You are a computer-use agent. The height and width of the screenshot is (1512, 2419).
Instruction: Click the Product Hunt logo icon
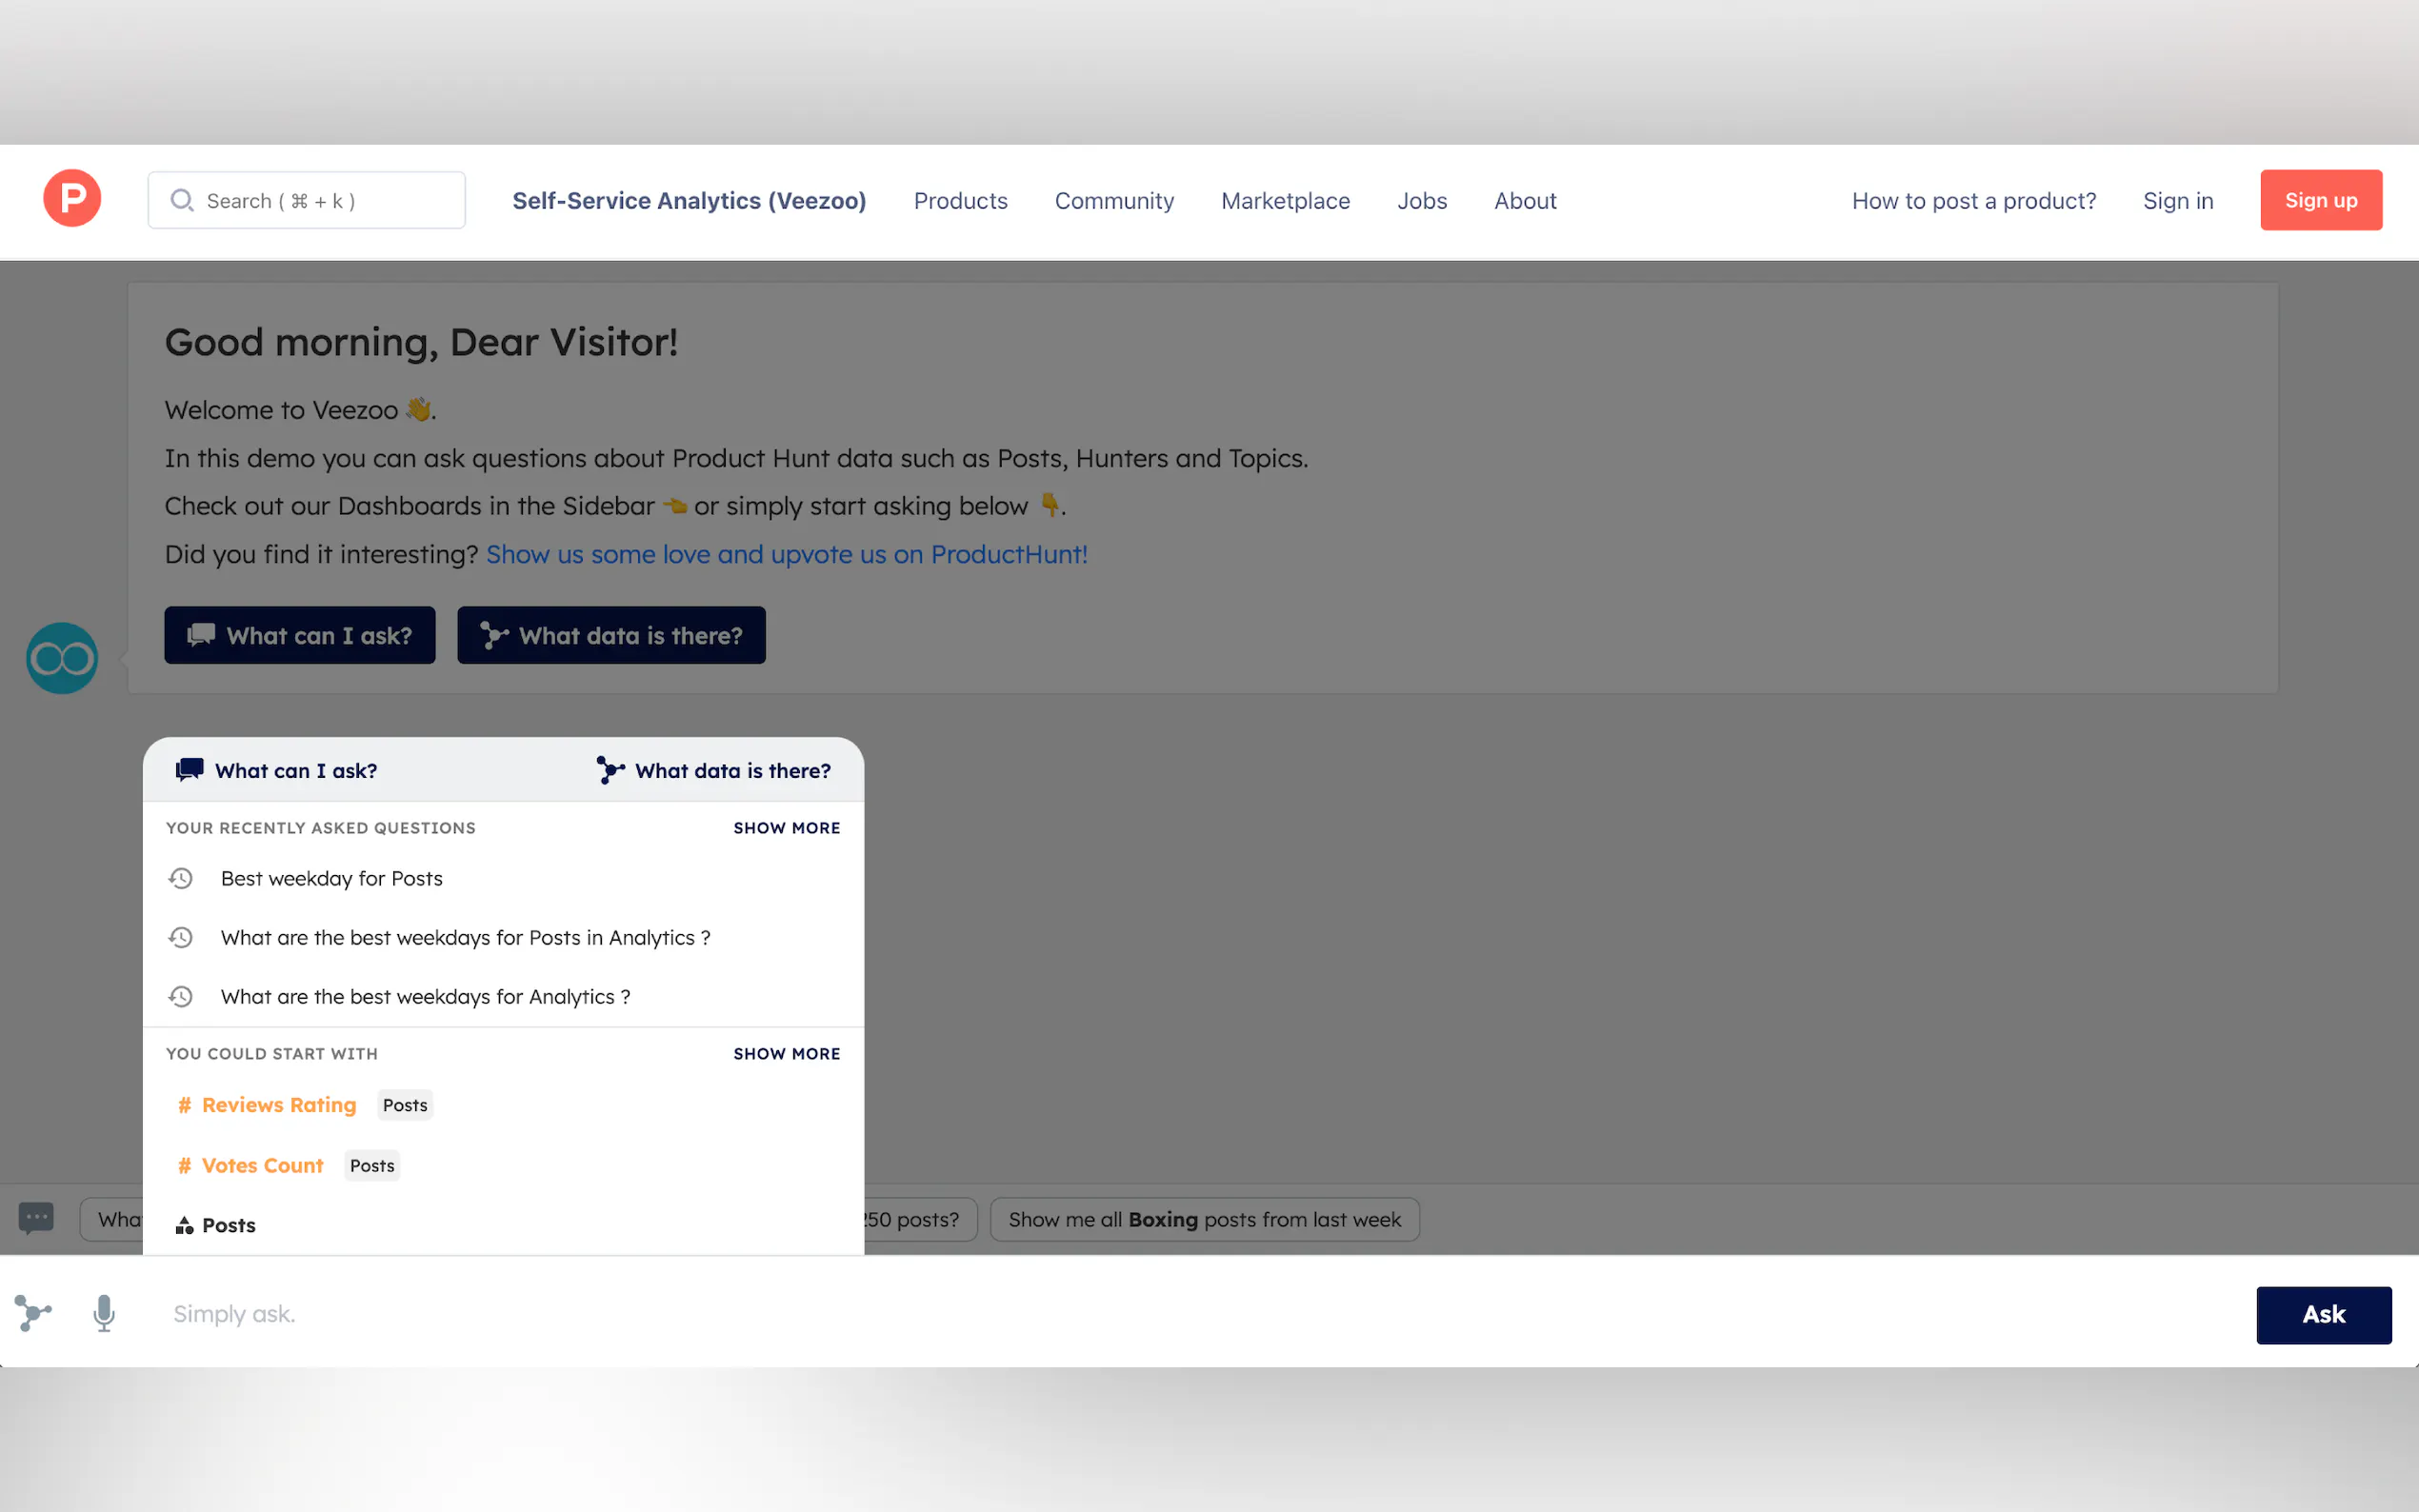click(72, 199)
